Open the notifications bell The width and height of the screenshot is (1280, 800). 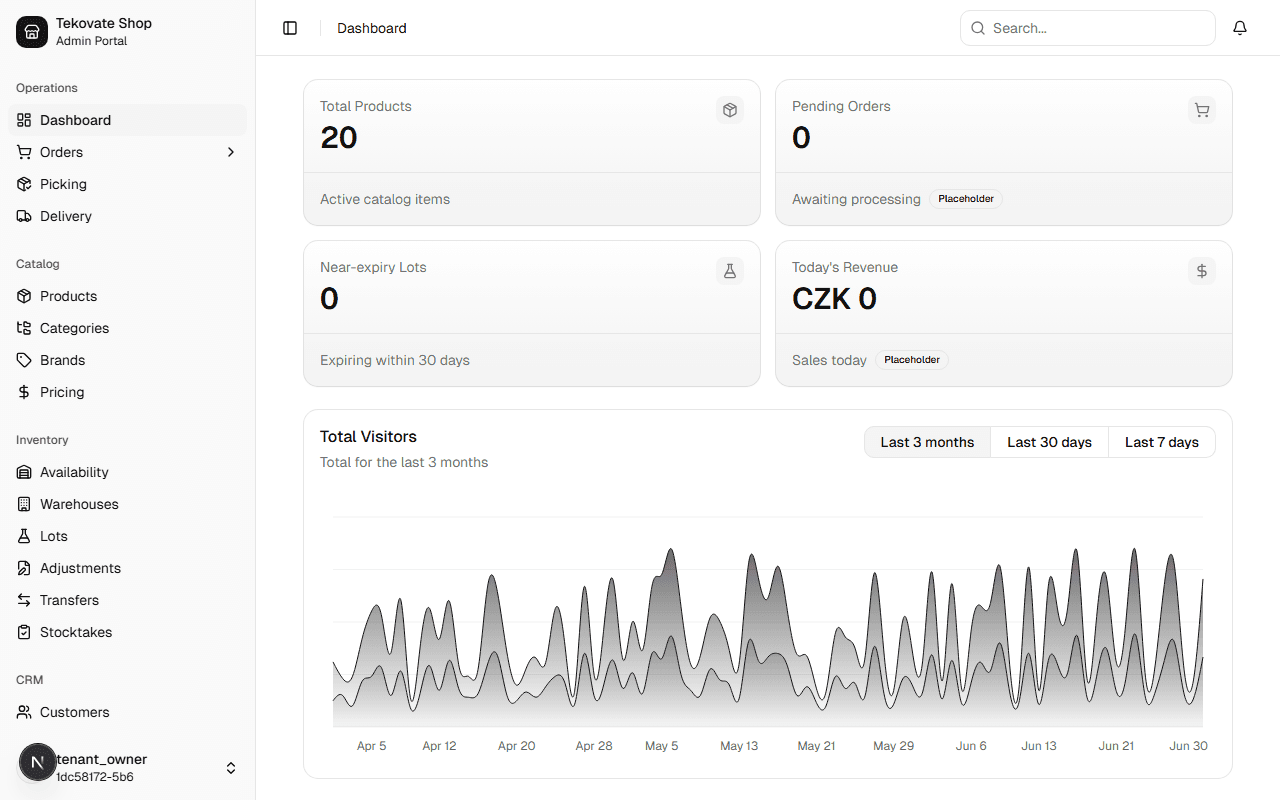1240,28
